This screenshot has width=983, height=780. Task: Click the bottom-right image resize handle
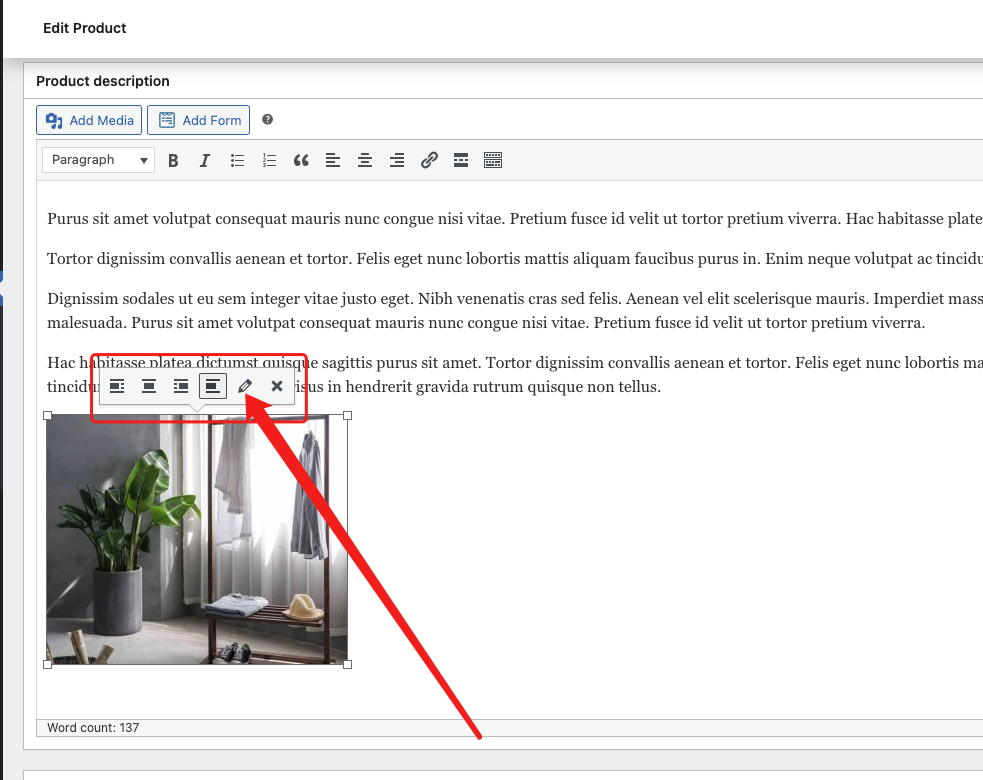pyautogui.click(x=348, y=665)
